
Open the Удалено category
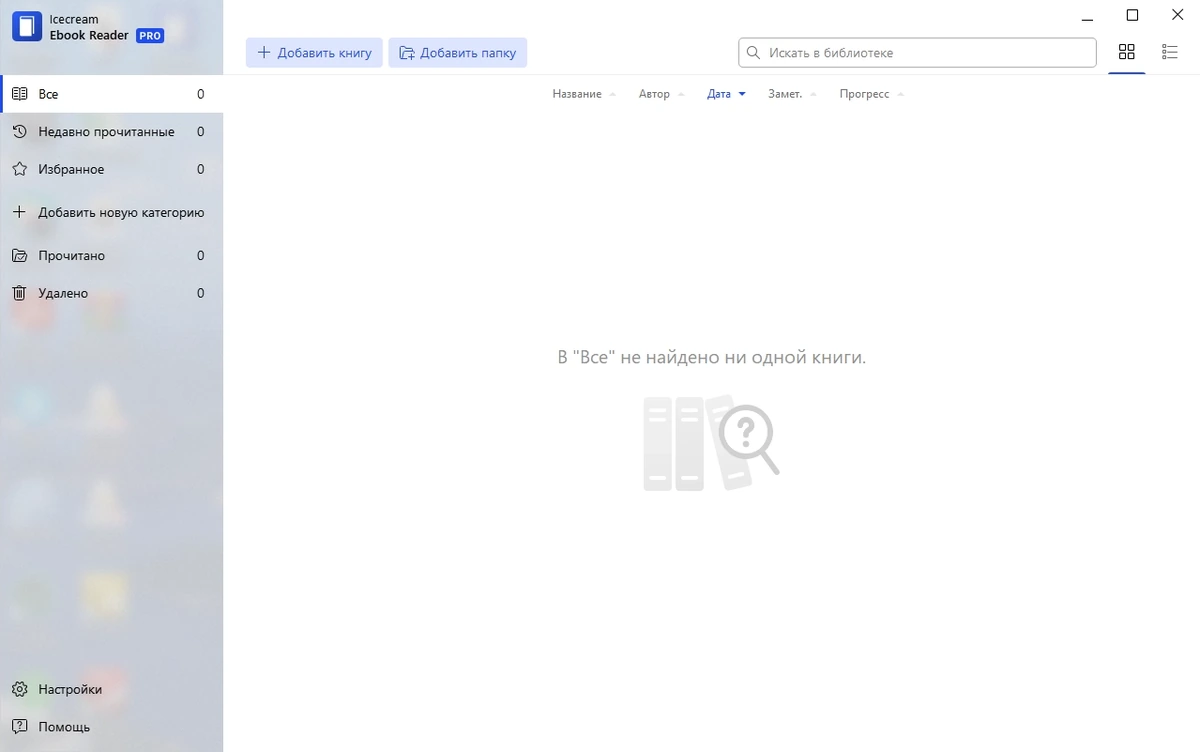point(112,293)
